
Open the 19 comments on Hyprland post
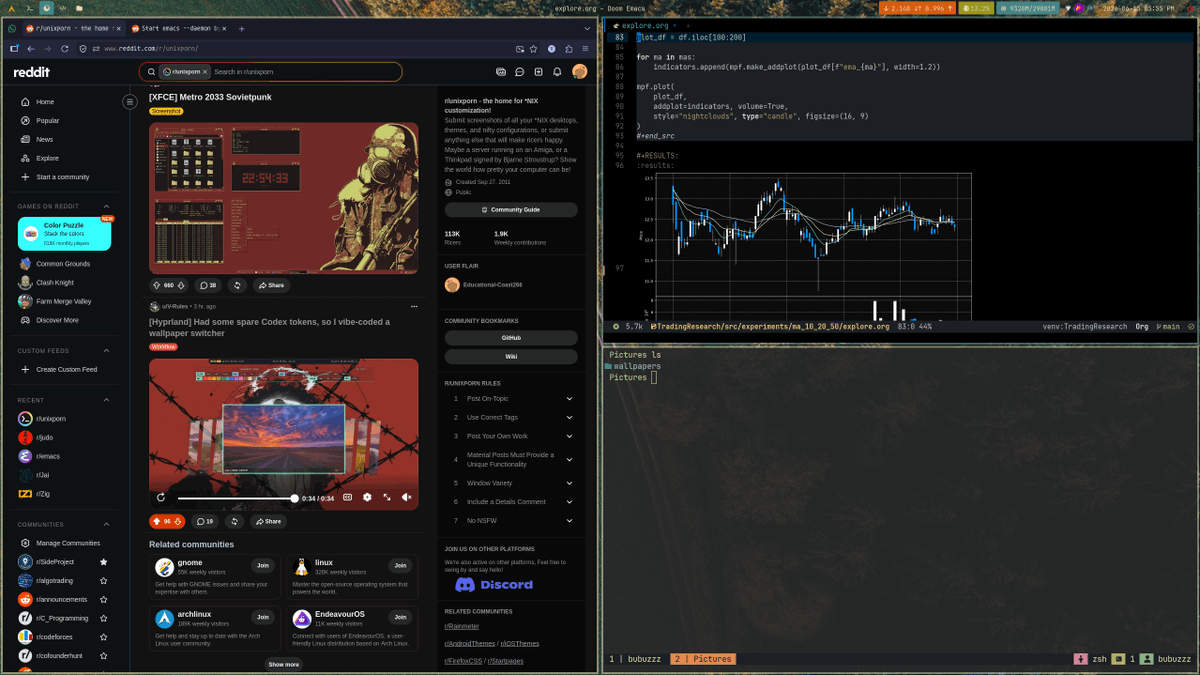pos(204,521)
